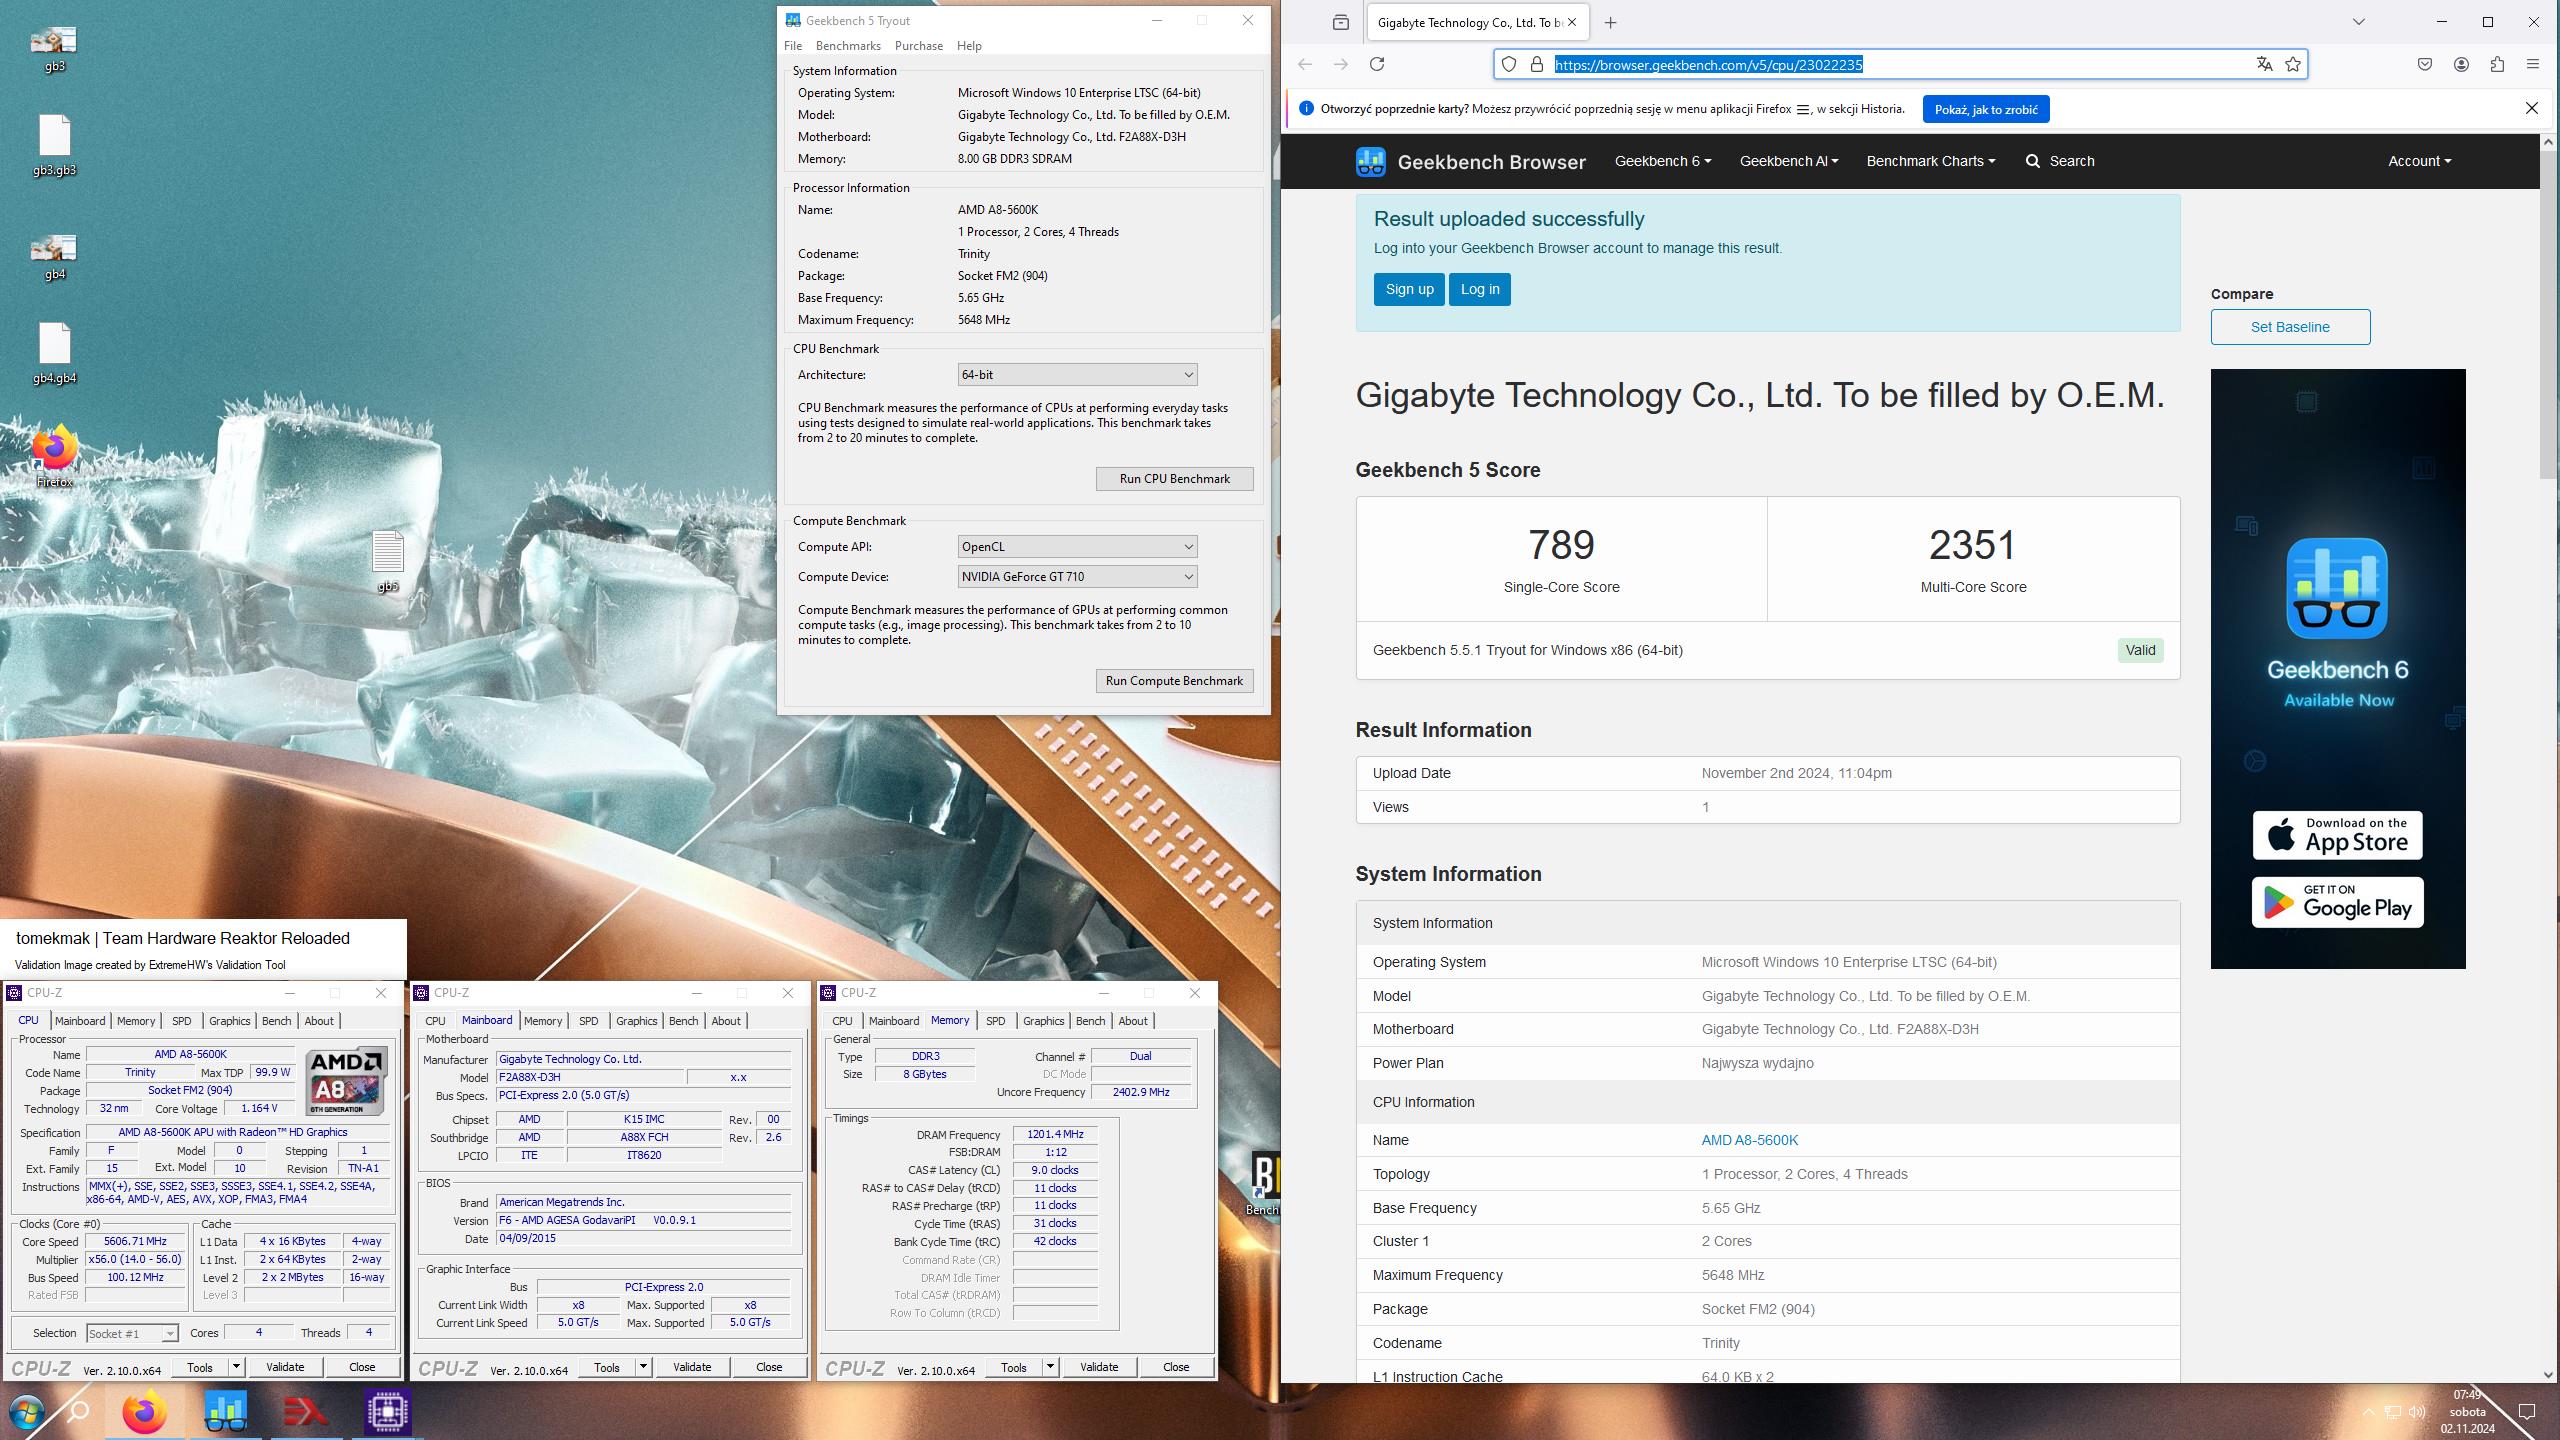
Task: Click the Windows Start button
Action: pyautogui.click(x=26, y=1412)
